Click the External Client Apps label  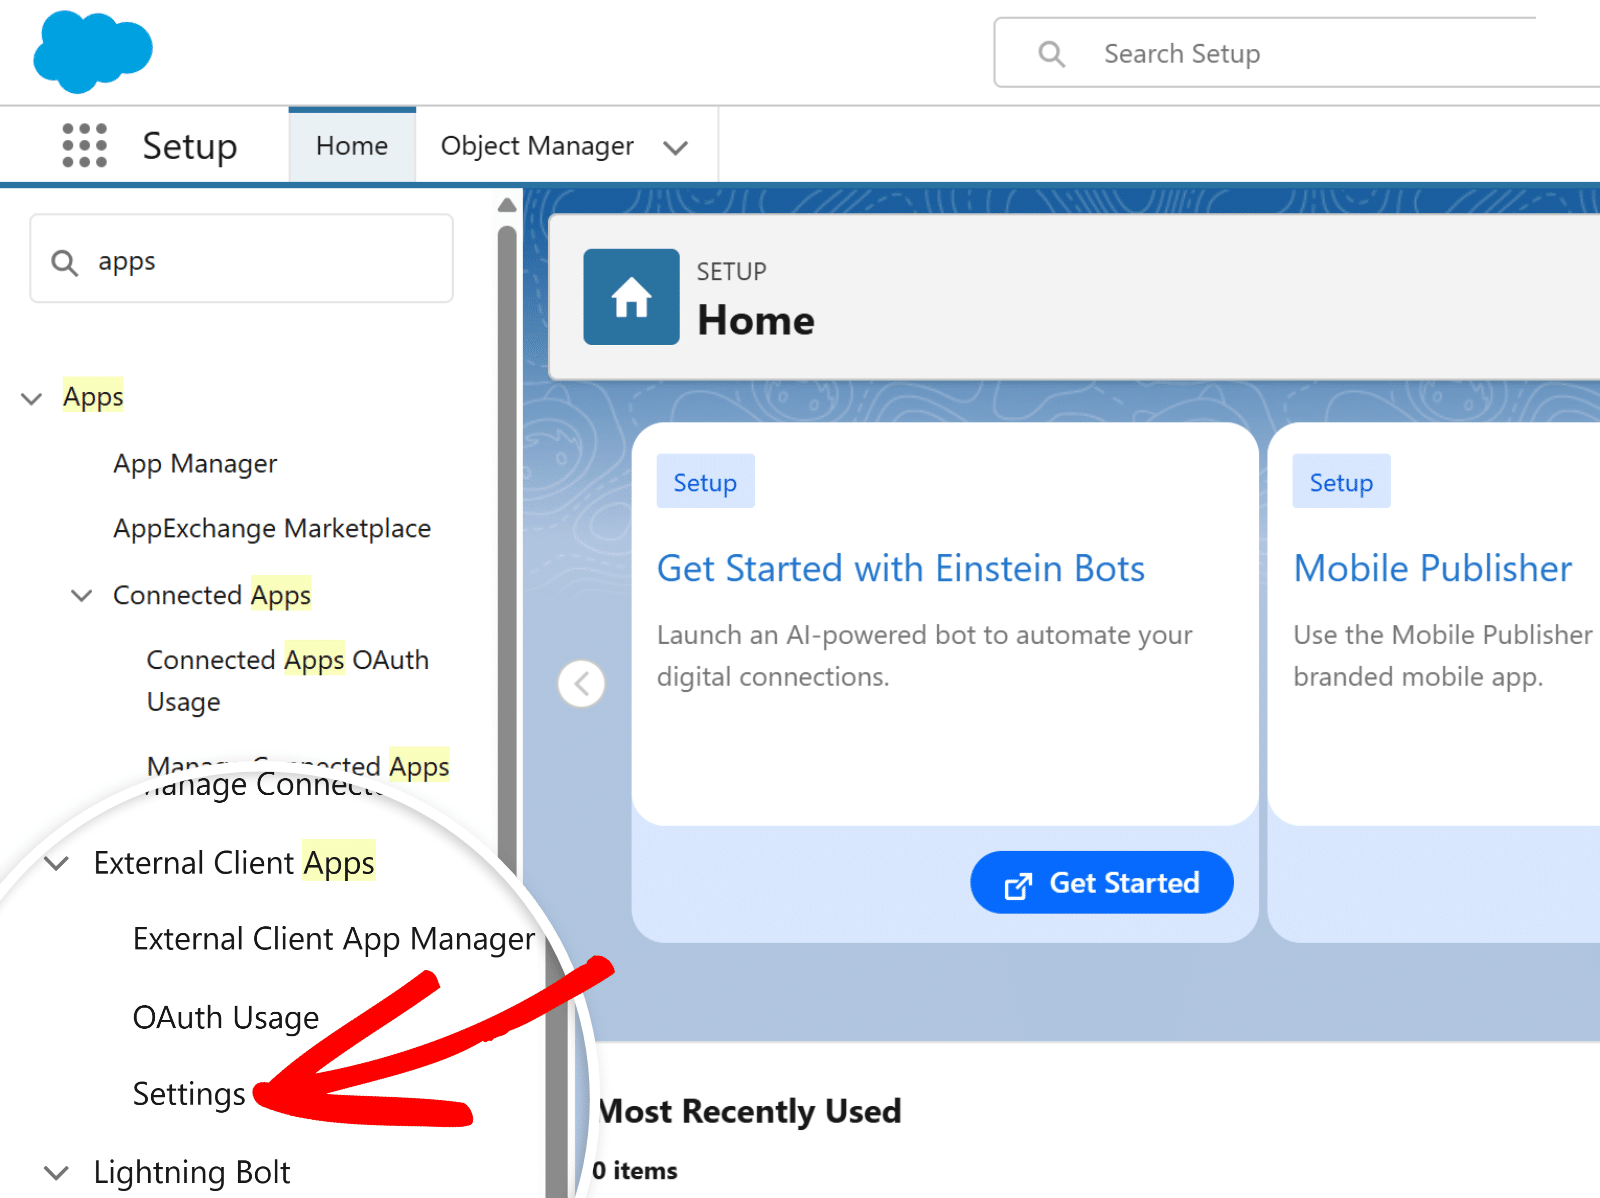pyautogui.click(x=234, y=863)
